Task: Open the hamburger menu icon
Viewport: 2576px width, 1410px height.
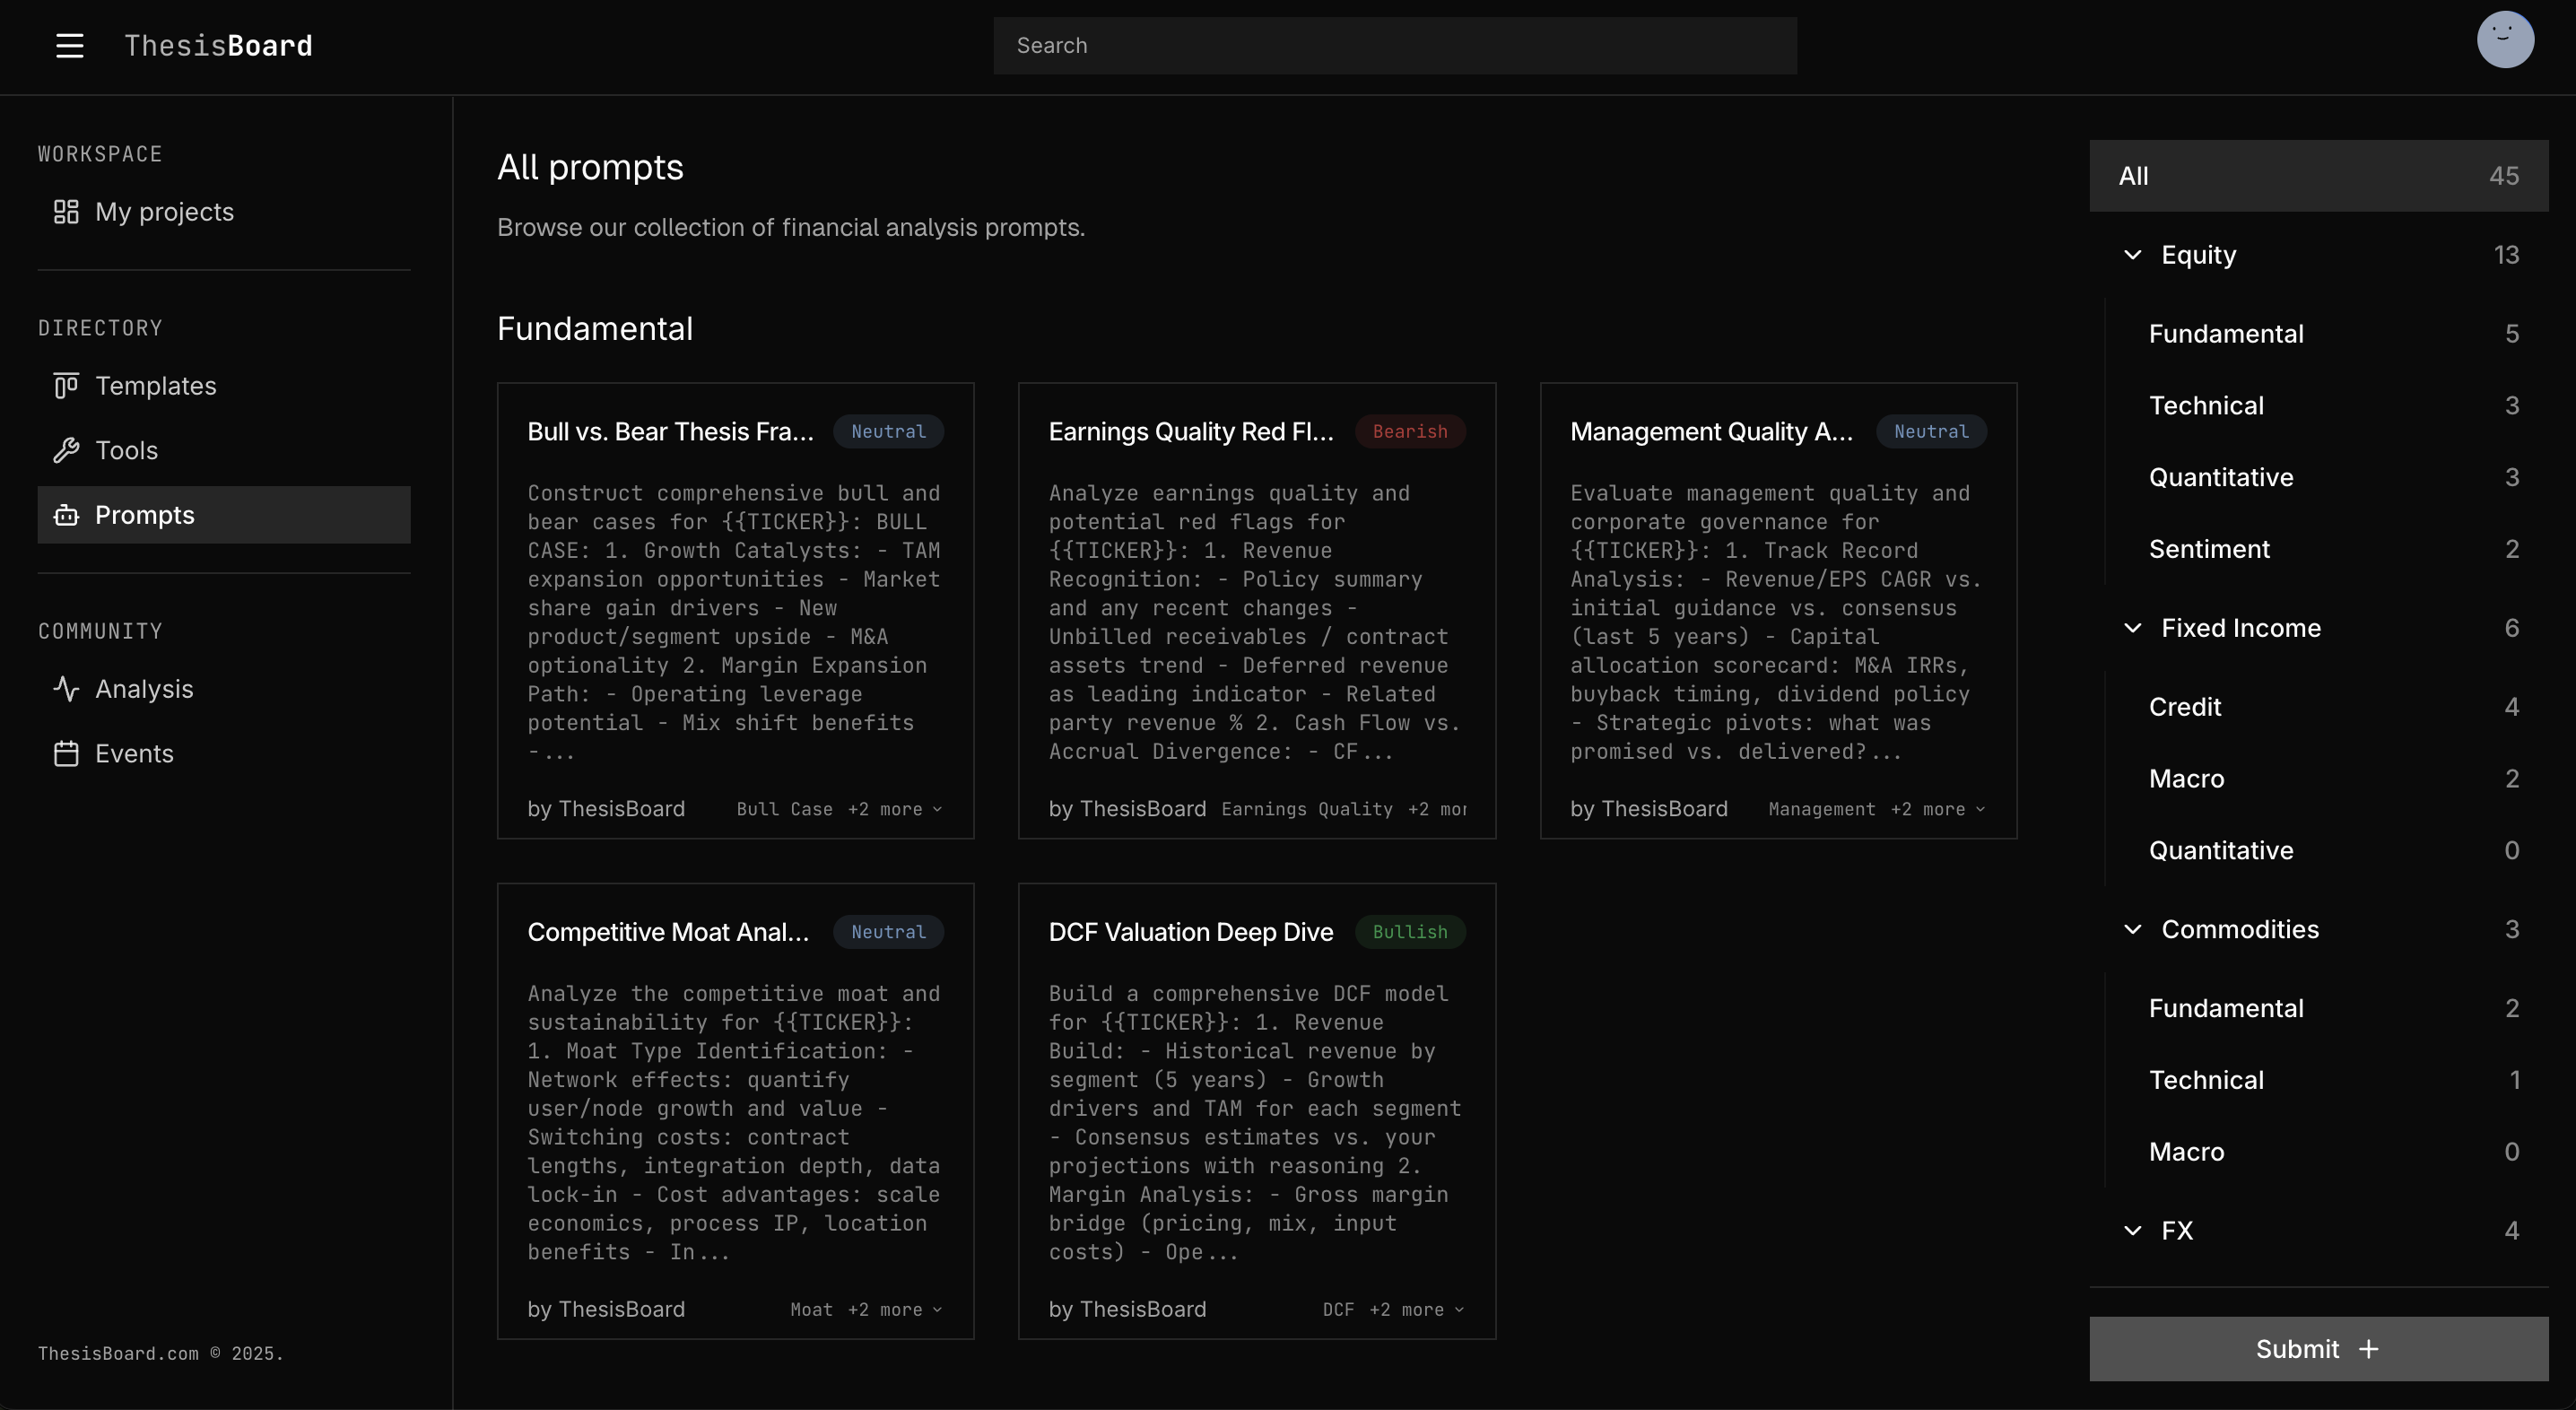Action: [x=70, y=45]
